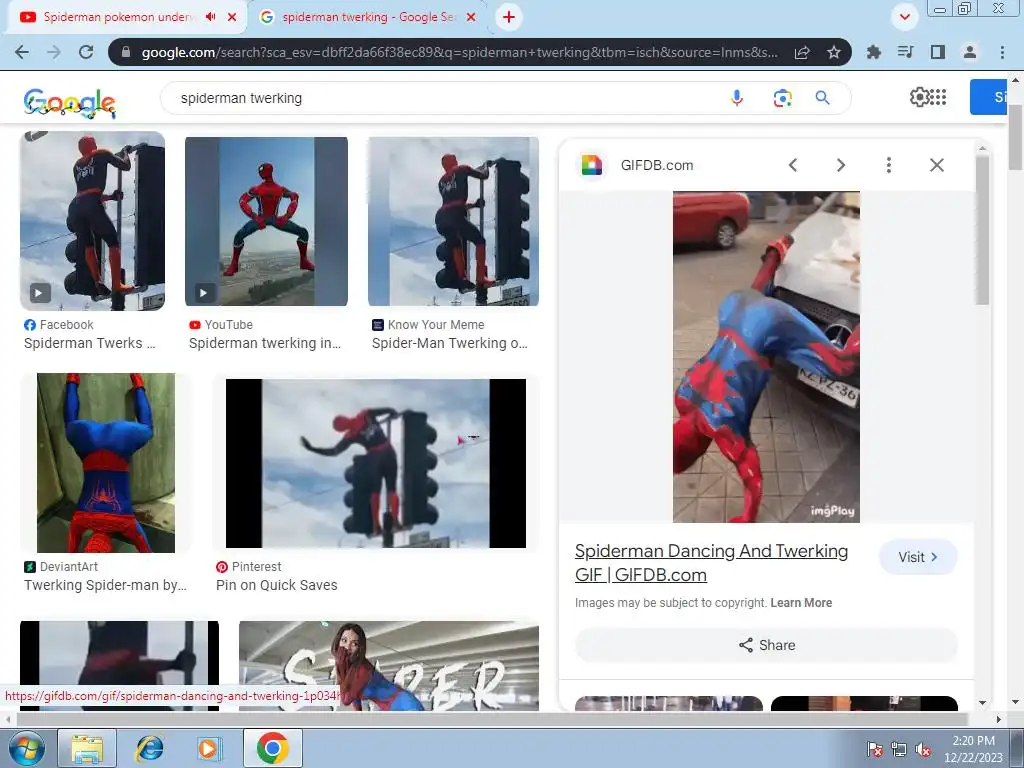This screenshot has width=1024, height=768.
Task: Open Google quick settings gear
Action: point(918,97)
